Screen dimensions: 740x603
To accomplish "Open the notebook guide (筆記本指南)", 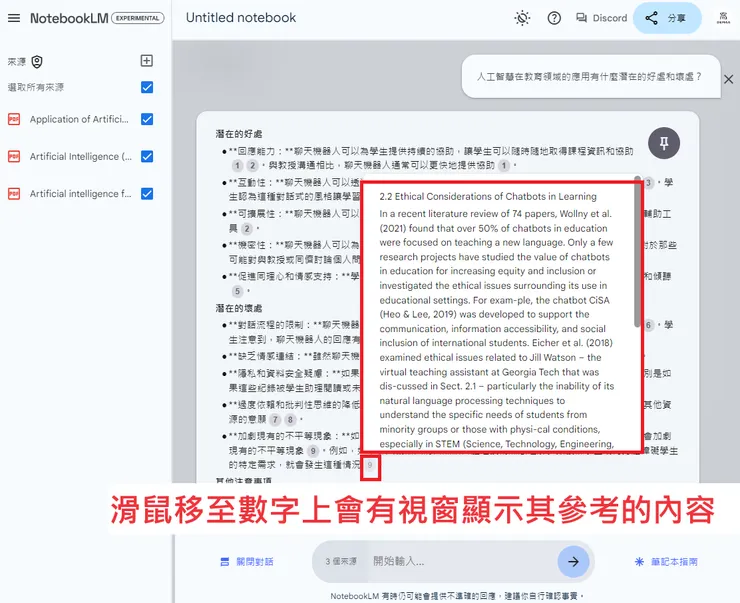I will click(666, 561).
